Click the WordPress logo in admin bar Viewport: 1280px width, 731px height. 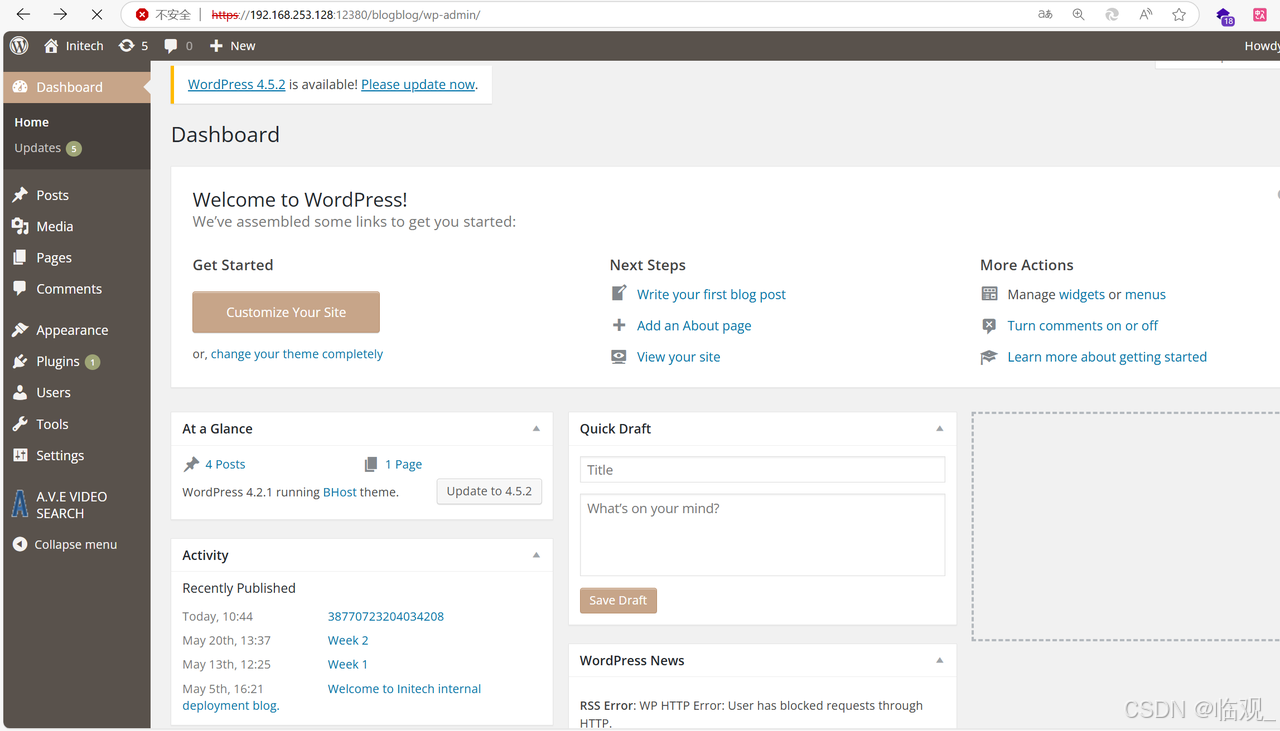[19, 46]
